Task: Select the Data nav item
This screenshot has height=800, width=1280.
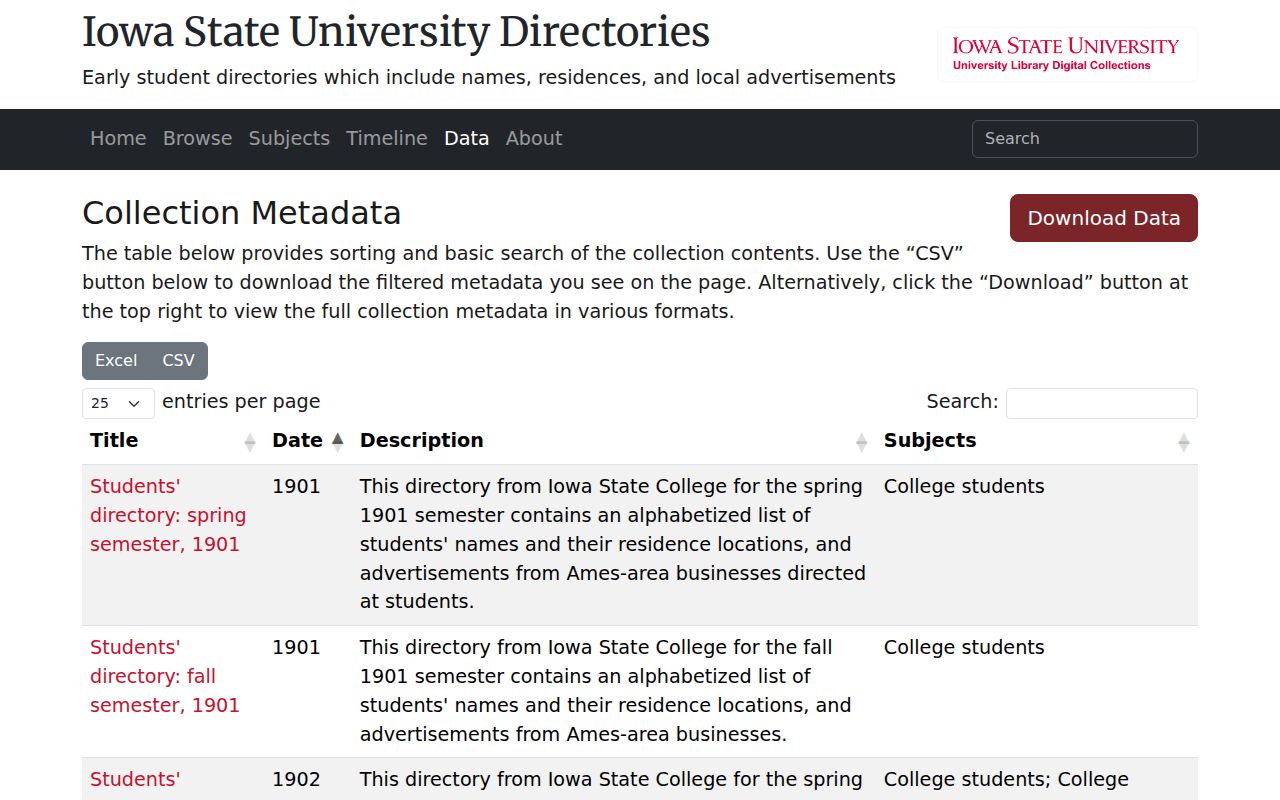Action: click(466, 138)
